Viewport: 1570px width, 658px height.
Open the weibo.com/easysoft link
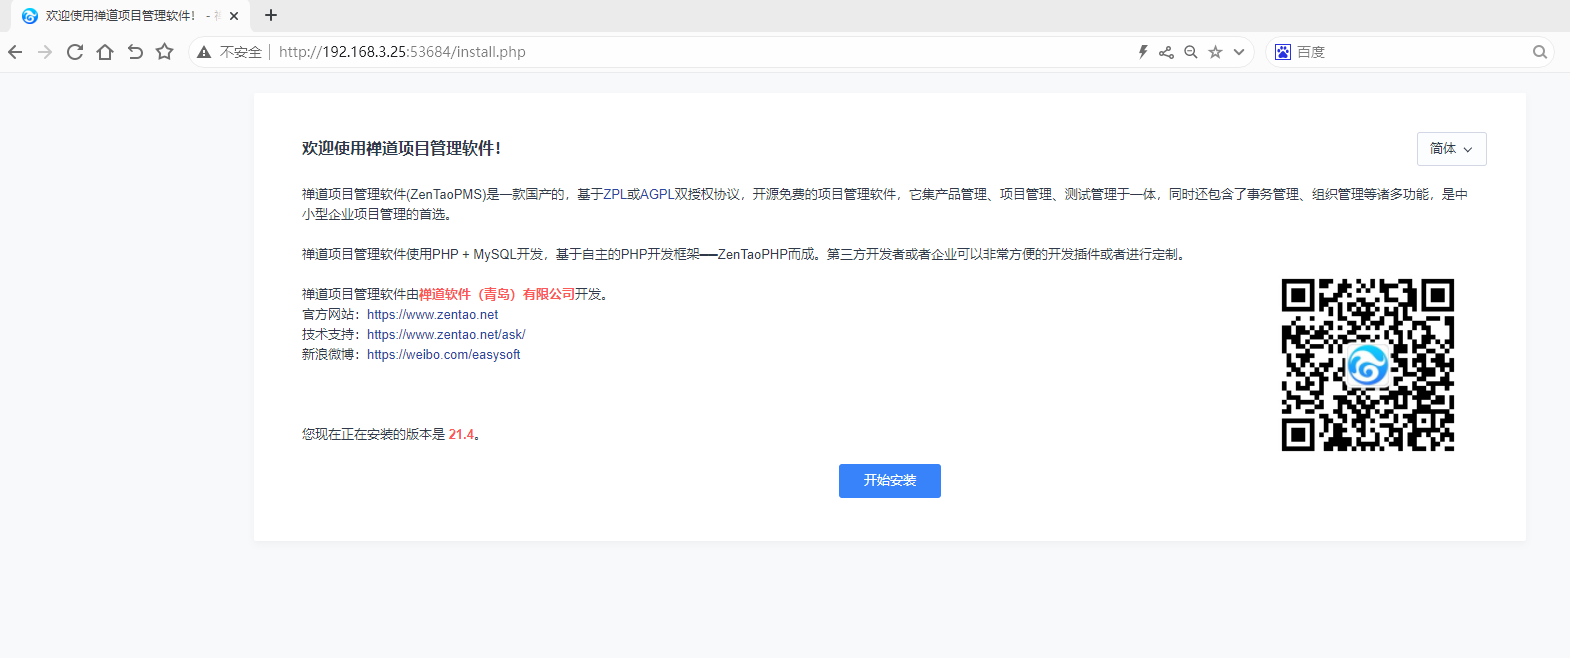pos(443,355)
